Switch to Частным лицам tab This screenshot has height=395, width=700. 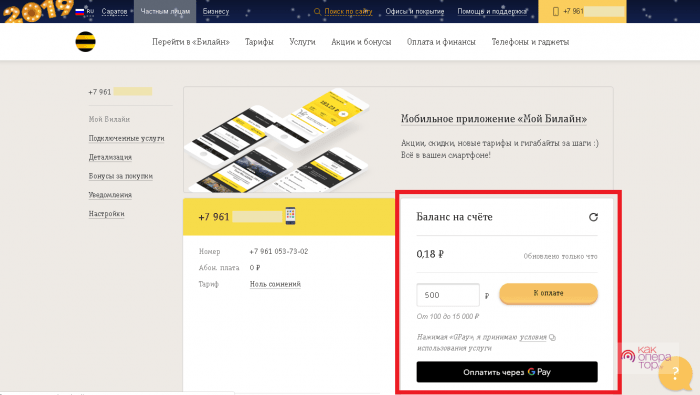point(165,12)
